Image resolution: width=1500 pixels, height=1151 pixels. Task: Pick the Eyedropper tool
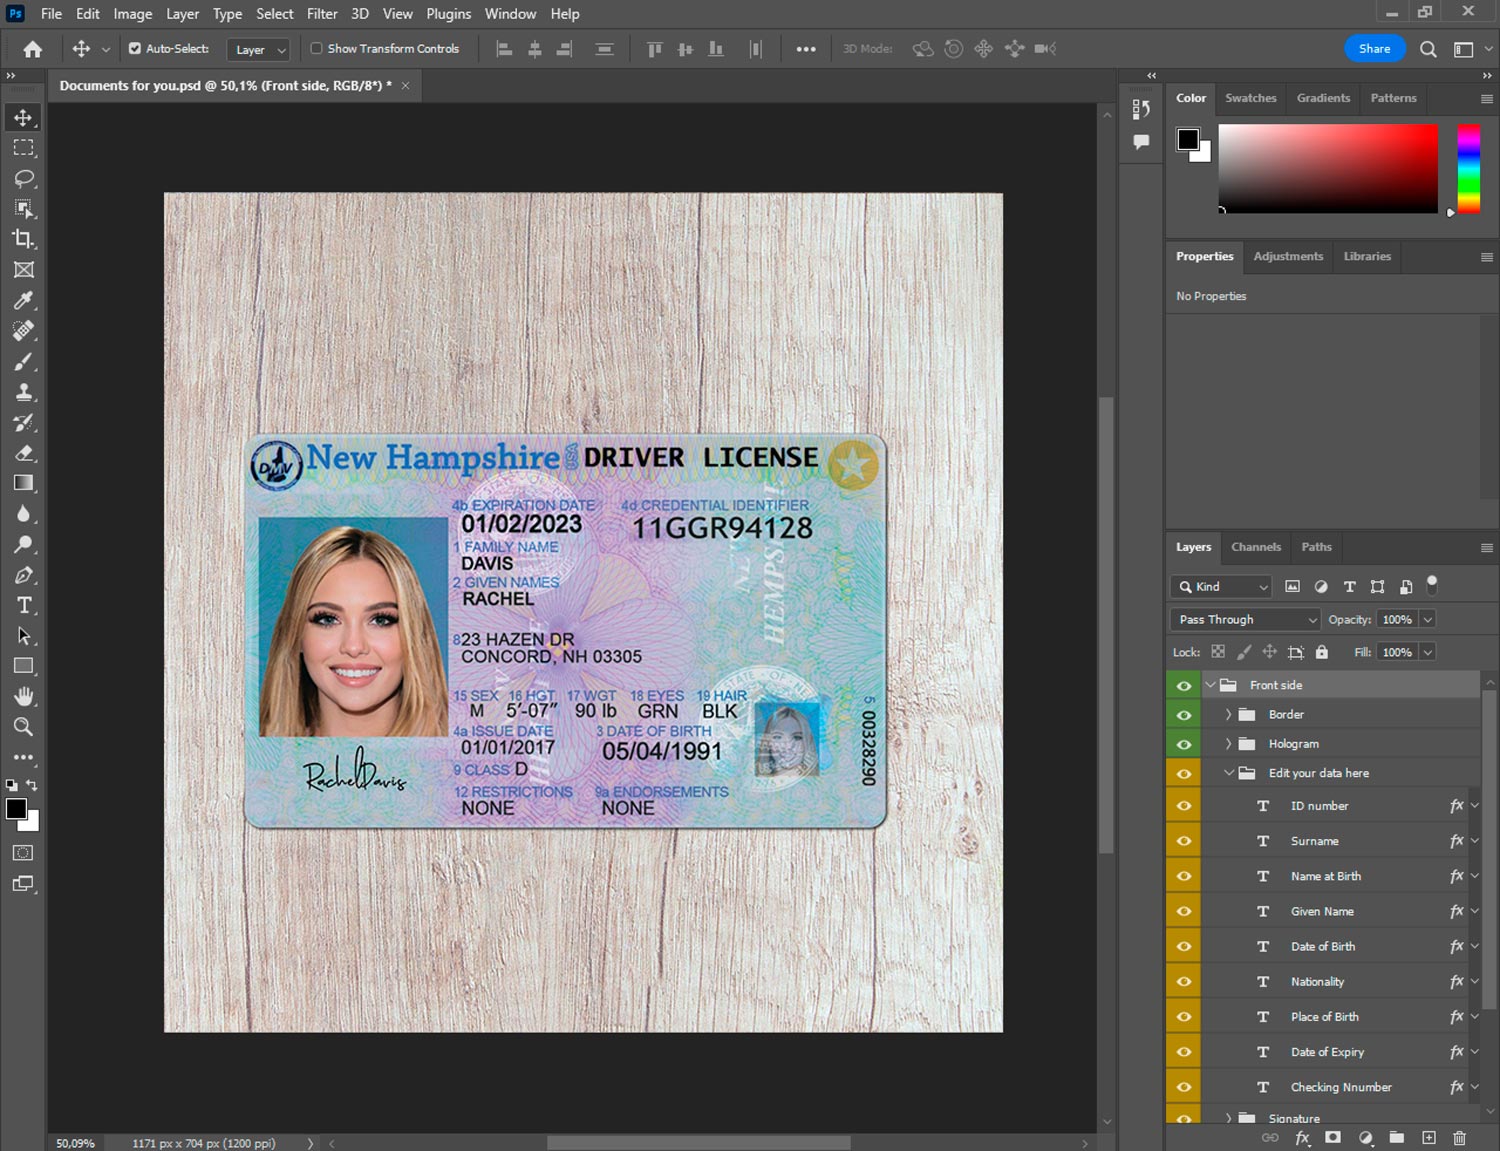24,300
